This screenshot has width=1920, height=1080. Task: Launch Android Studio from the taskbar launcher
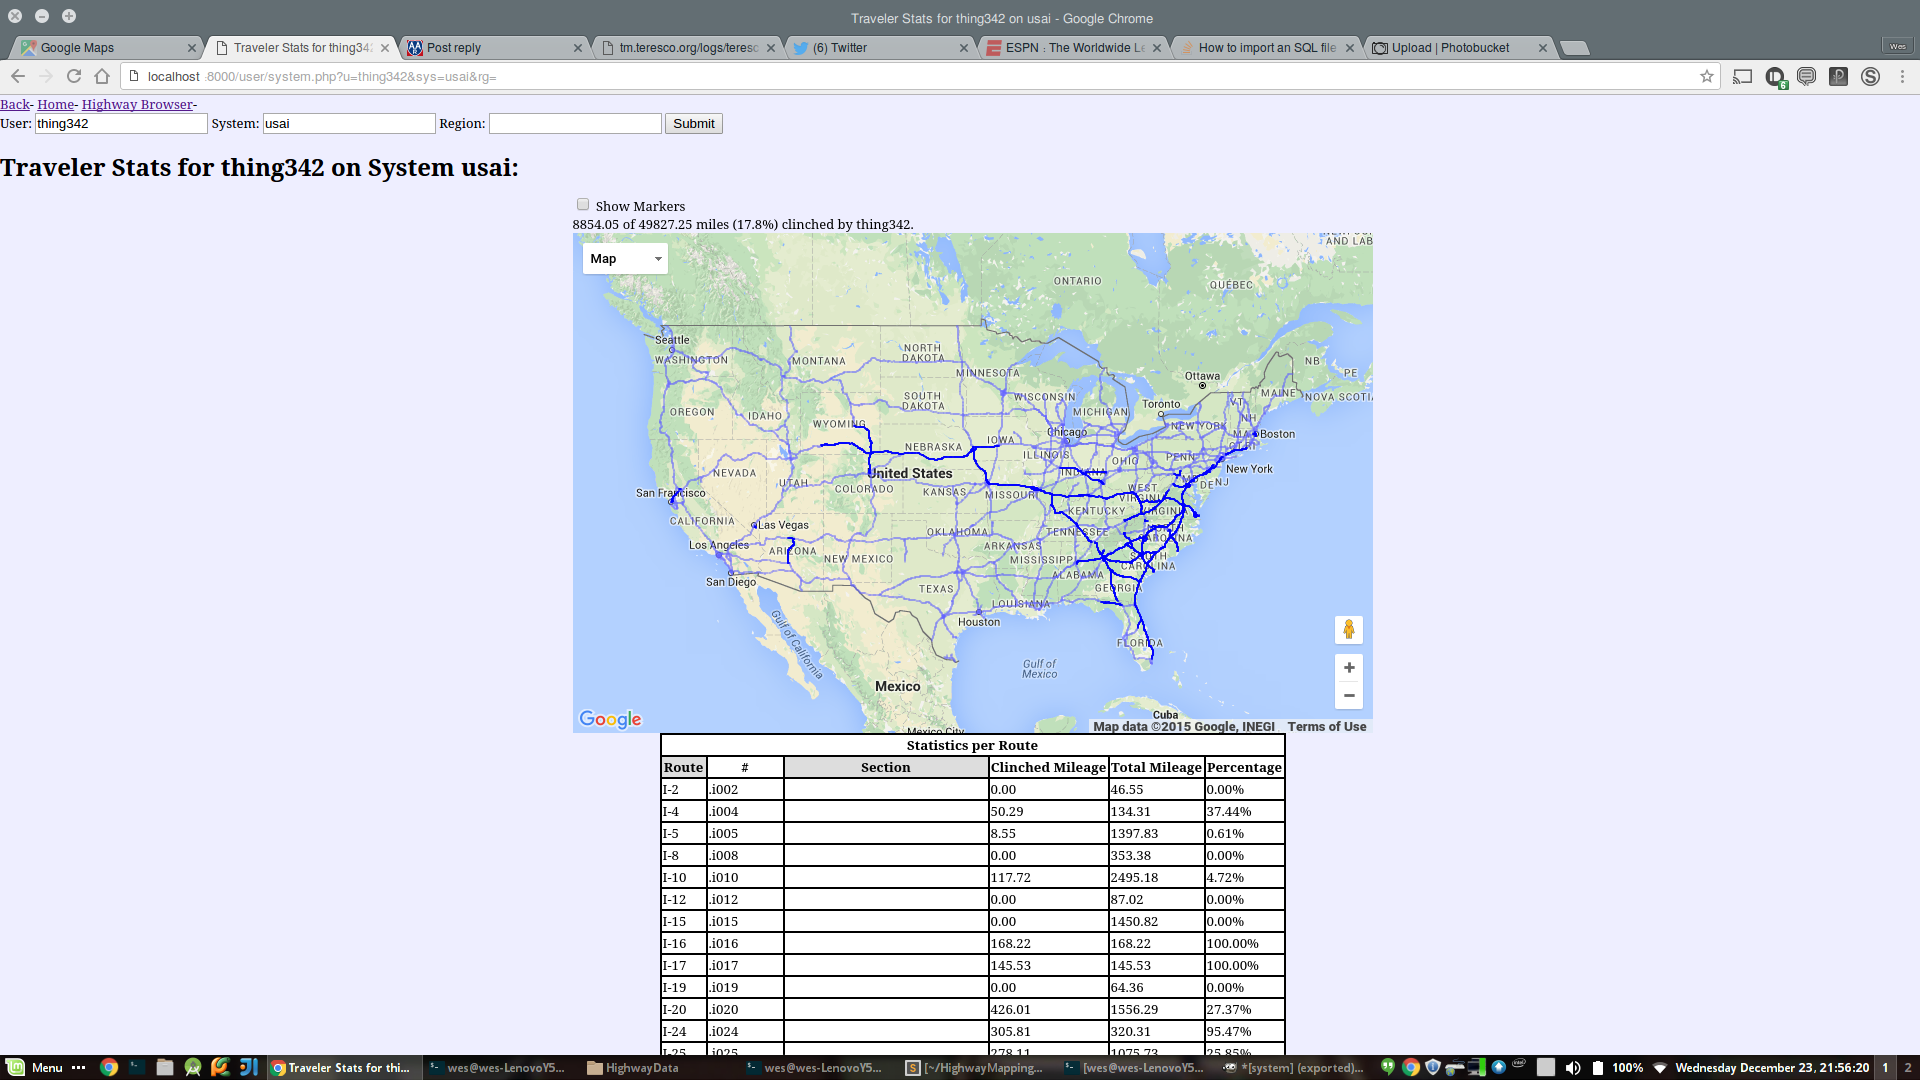193,1067
